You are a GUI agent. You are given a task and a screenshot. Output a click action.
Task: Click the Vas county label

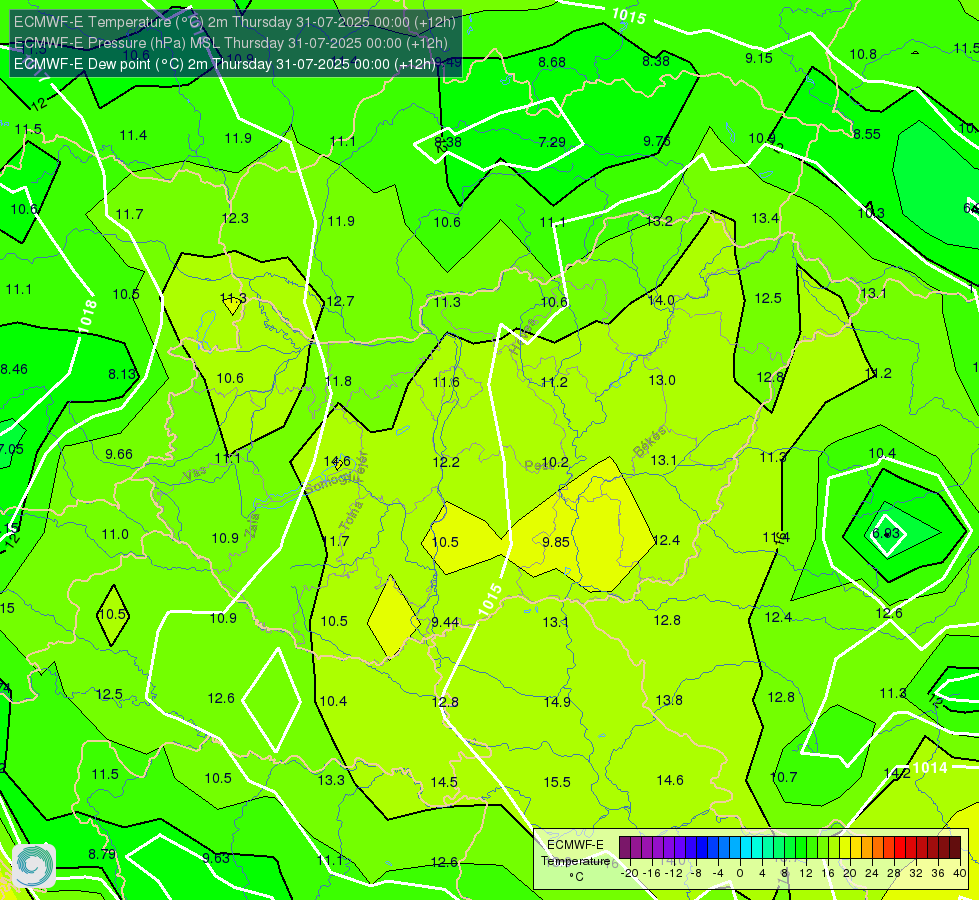pos(195,475)
